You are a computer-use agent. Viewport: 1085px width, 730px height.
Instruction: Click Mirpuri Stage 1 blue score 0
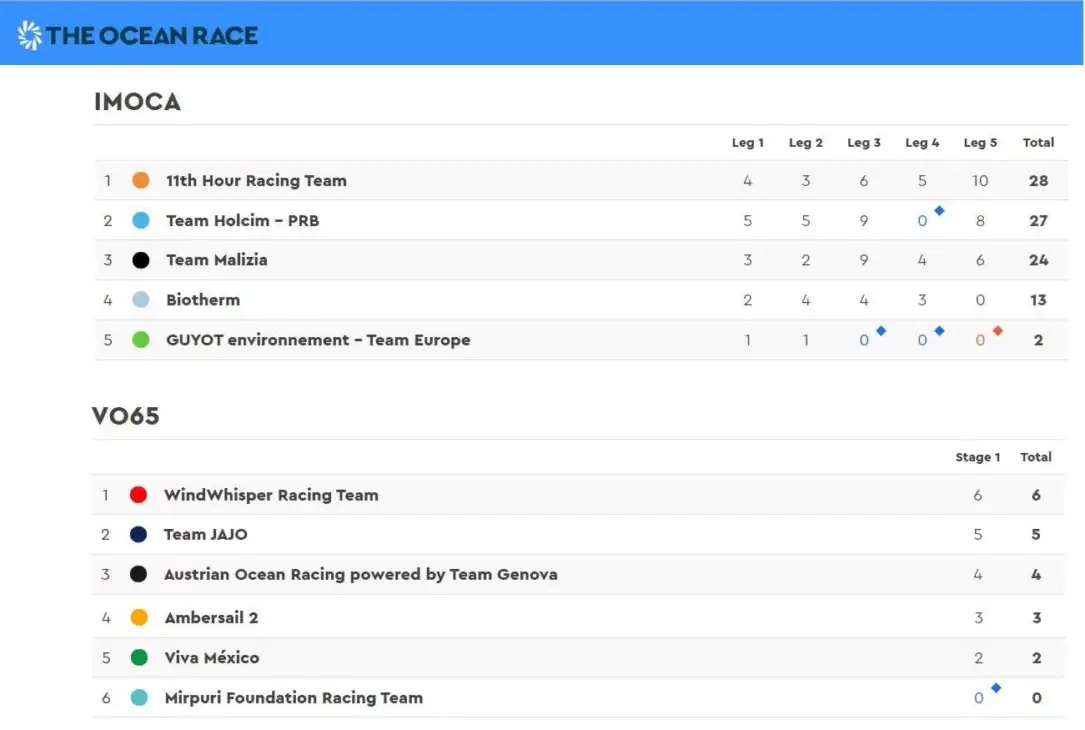tap(978, 697)
